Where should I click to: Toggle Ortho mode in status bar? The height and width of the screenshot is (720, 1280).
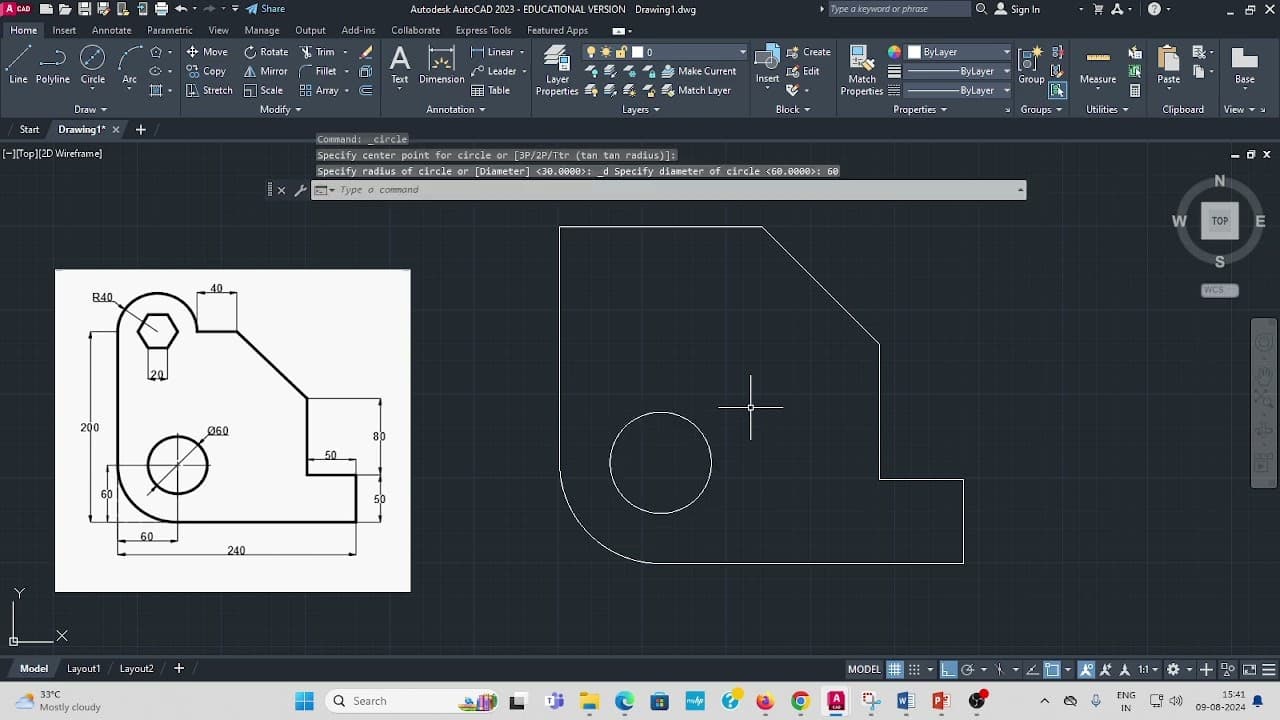click(947, 669)
